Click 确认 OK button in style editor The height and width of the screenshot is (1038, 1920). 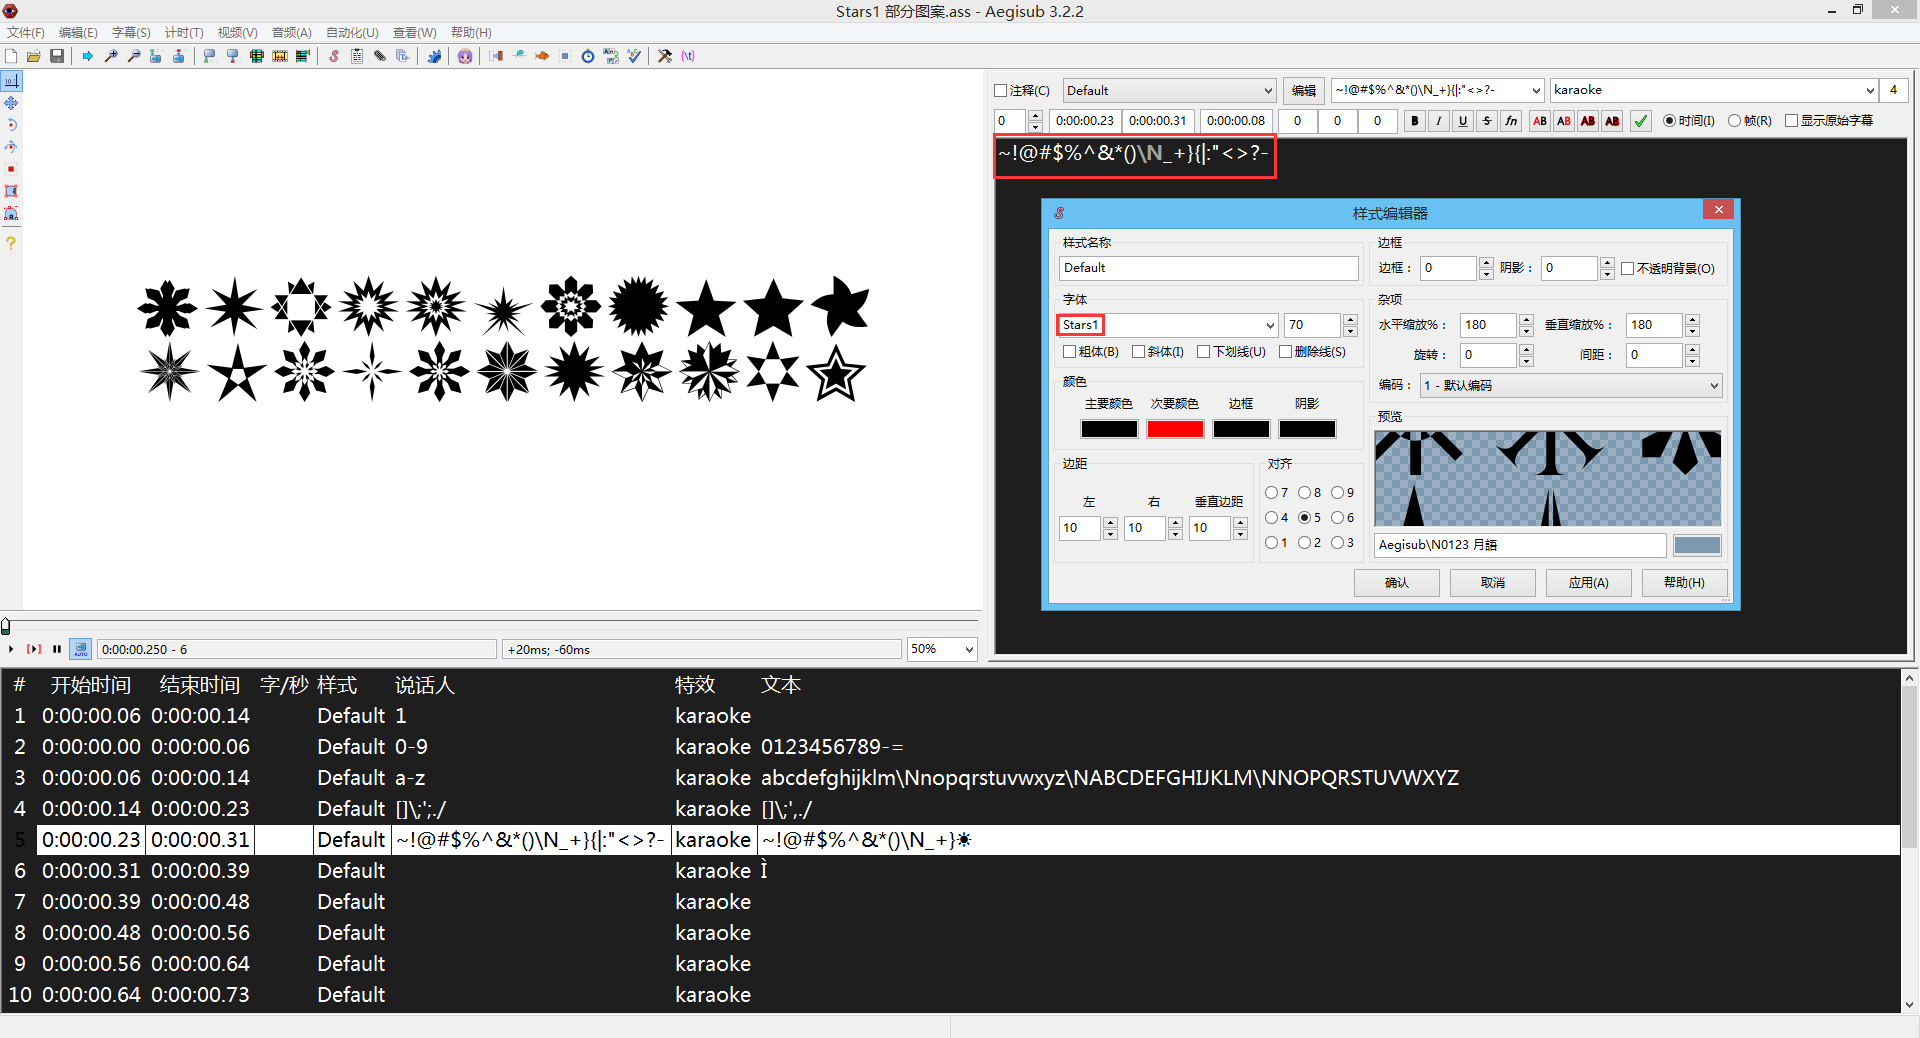1397,583
